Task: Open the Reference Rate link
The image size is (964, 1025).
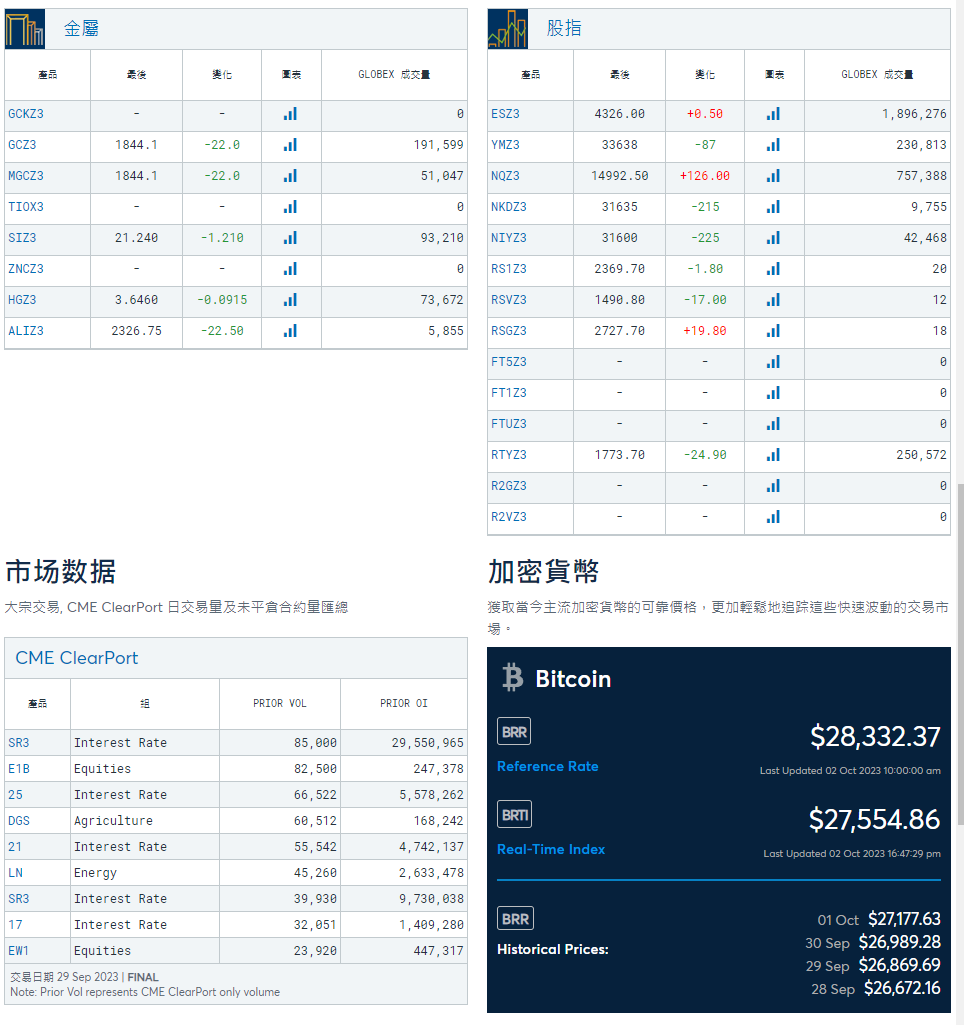Action: (548, 766)
